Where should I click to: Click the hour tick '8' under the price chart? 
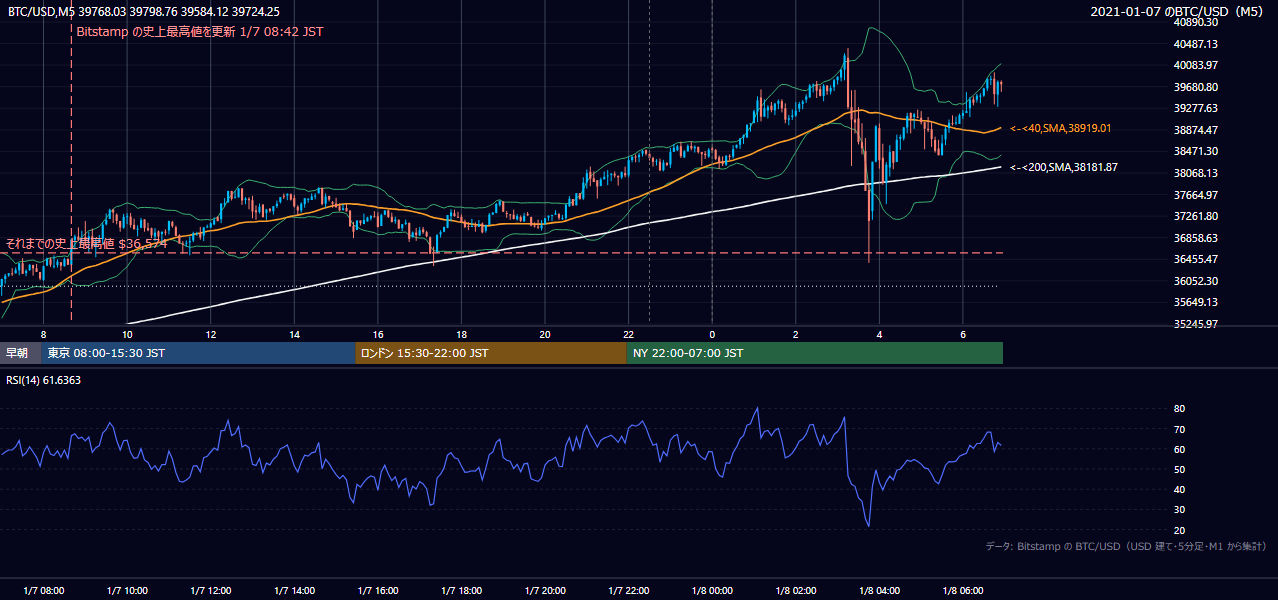point(43,334)
